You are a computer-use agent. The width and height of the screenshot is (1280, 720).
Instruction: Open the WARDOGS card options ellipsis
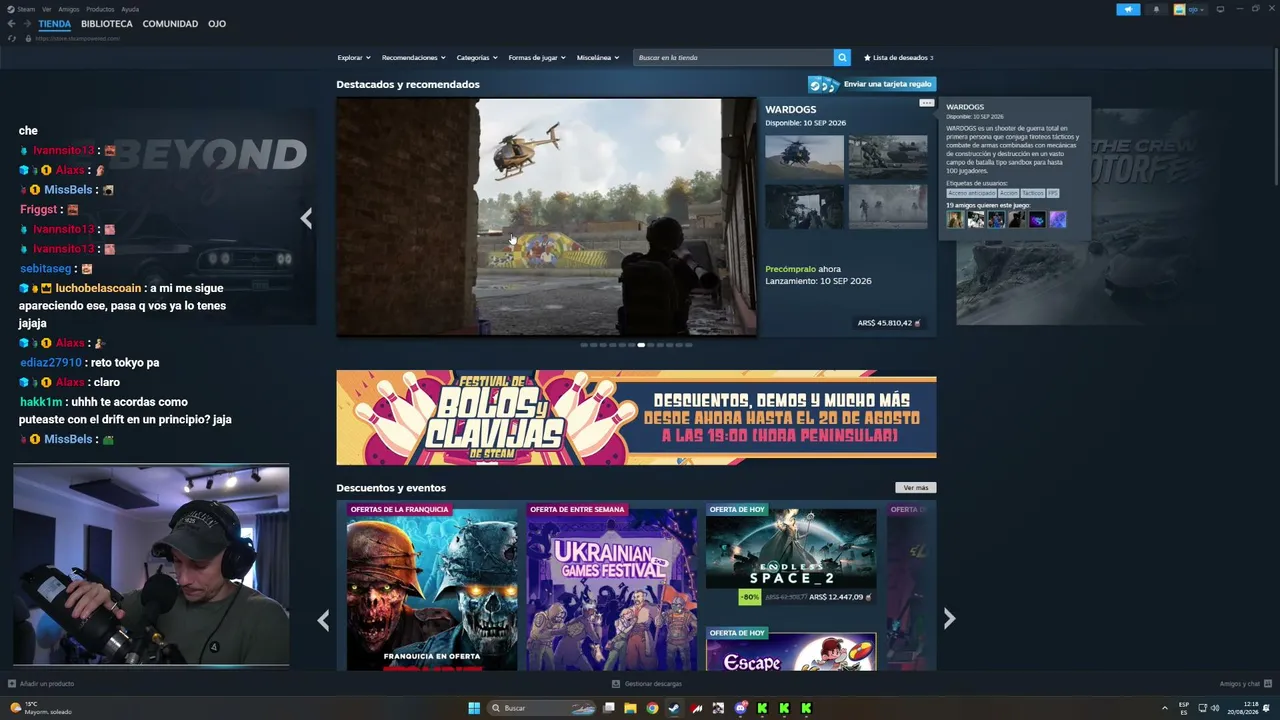coord(926,103)
